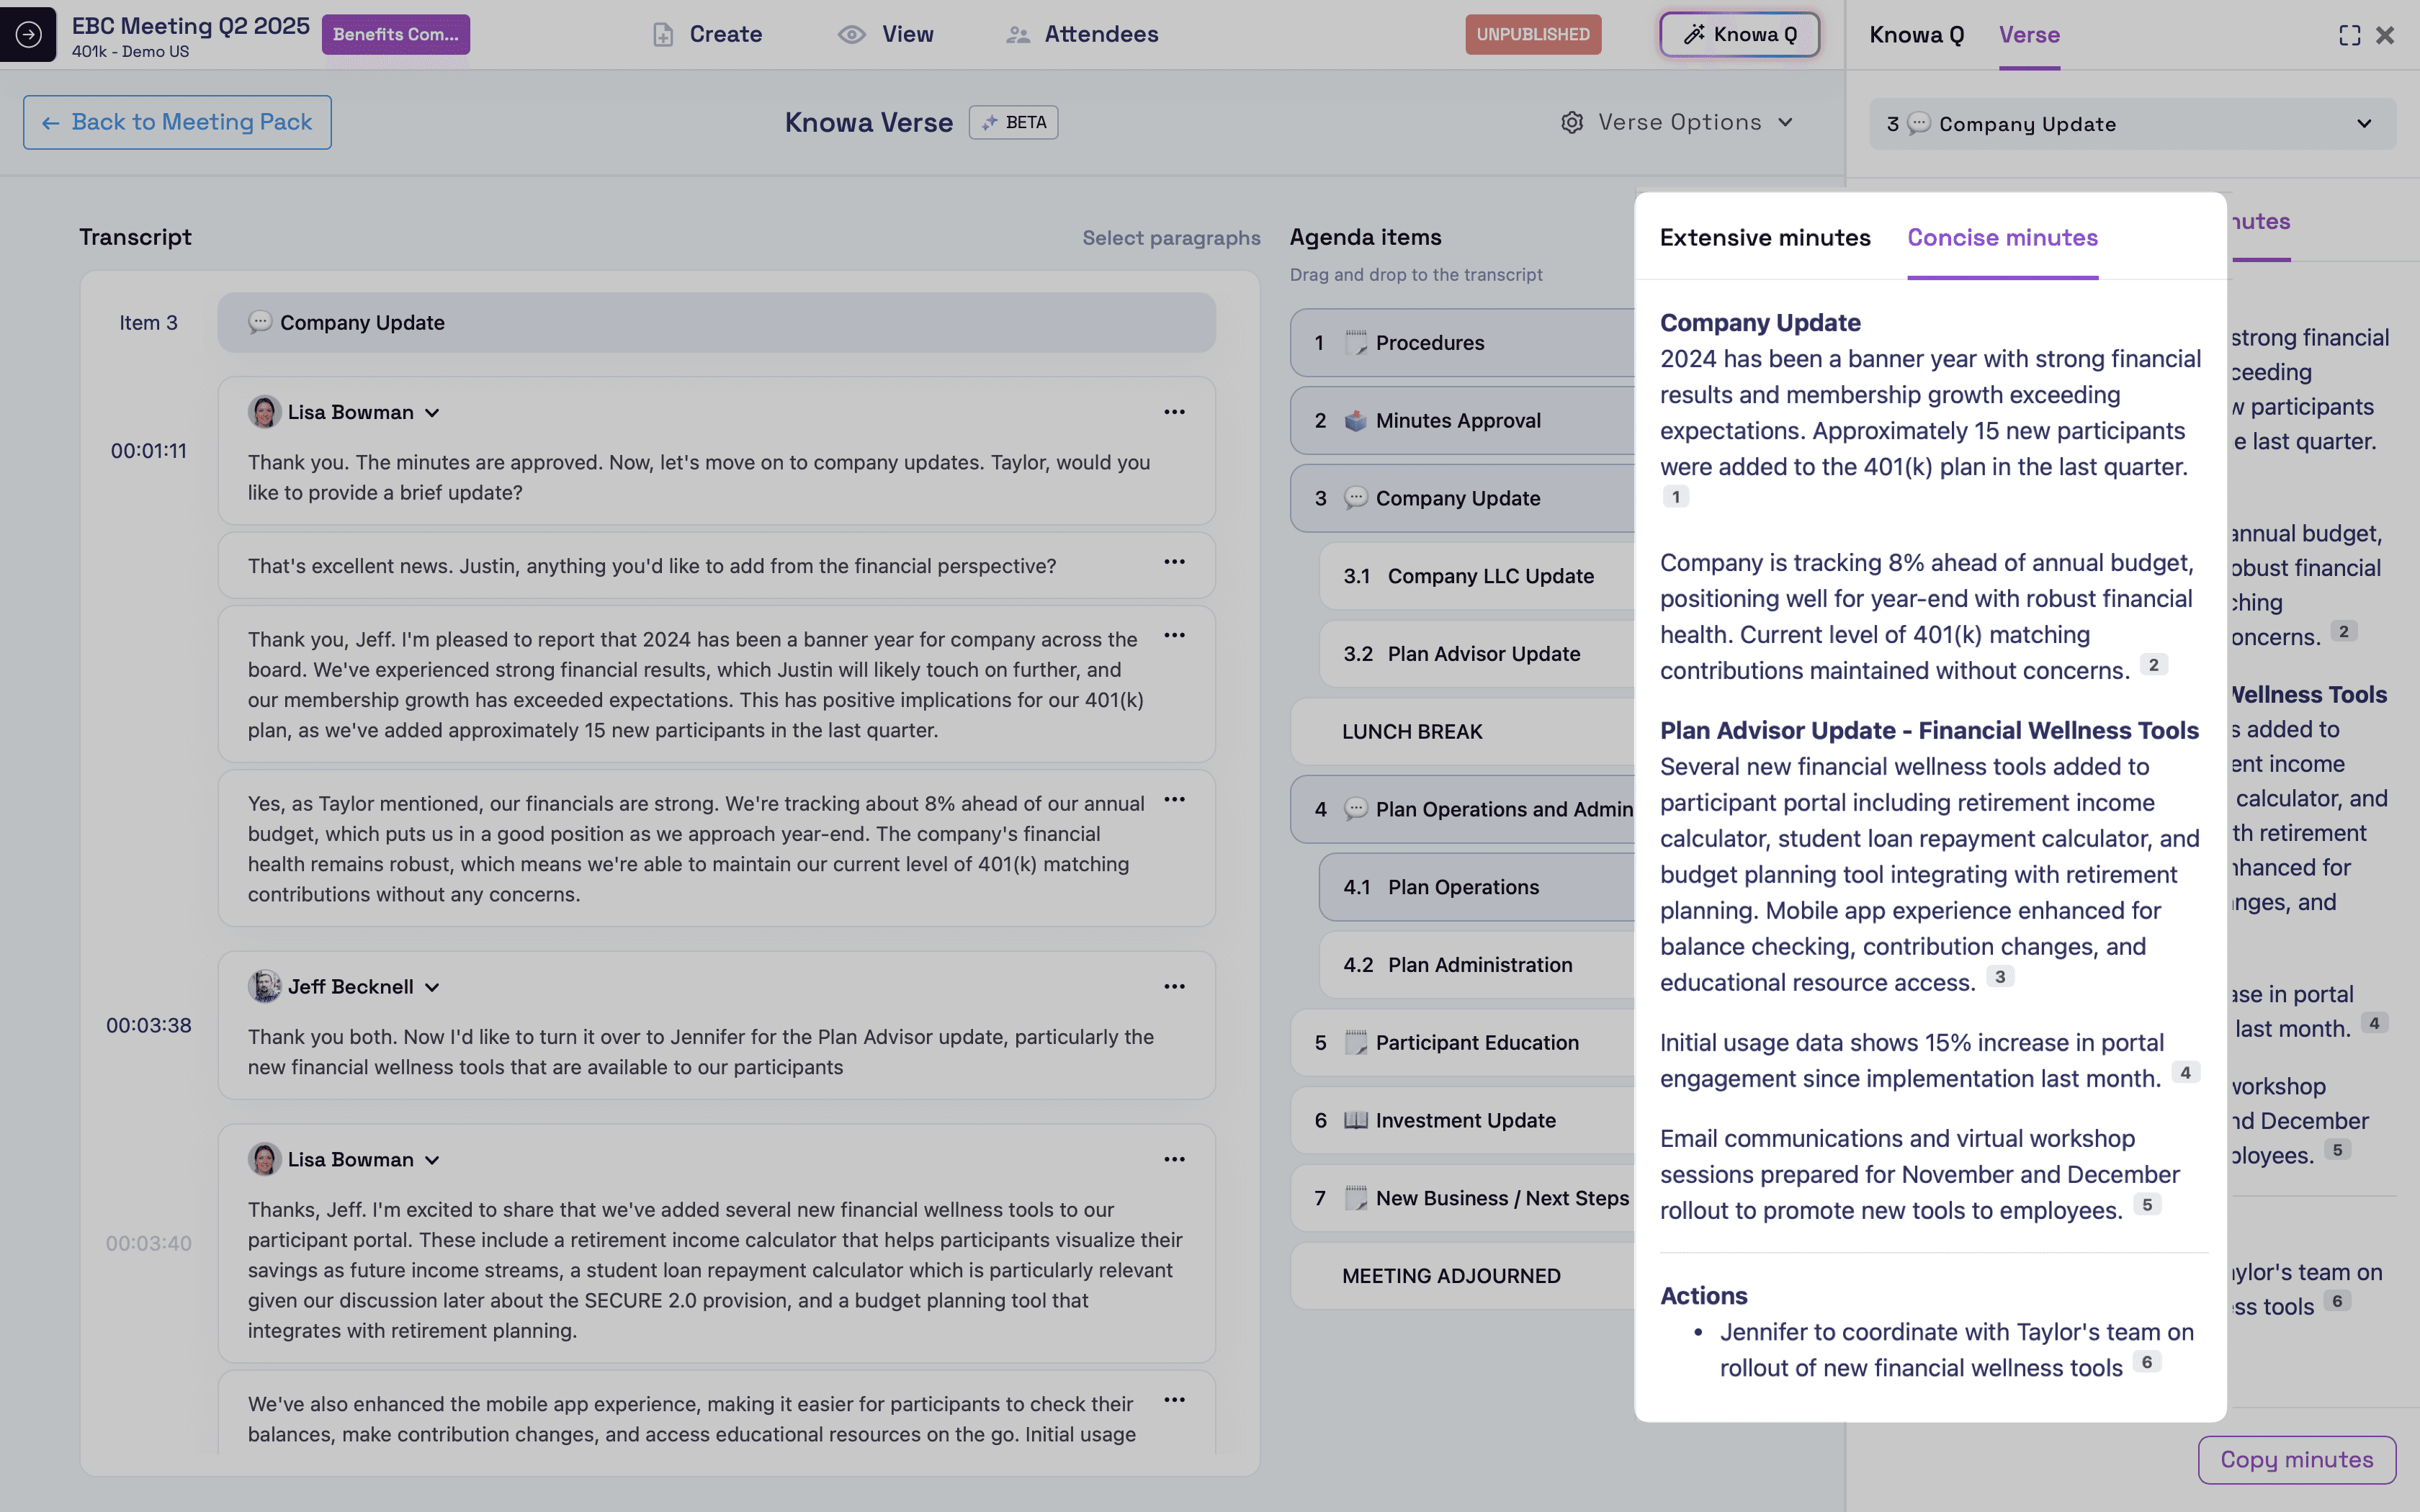
Task: Expand the Verse Options dropdown chevron
Action: pyautogui.click(x=1785, y=122)
